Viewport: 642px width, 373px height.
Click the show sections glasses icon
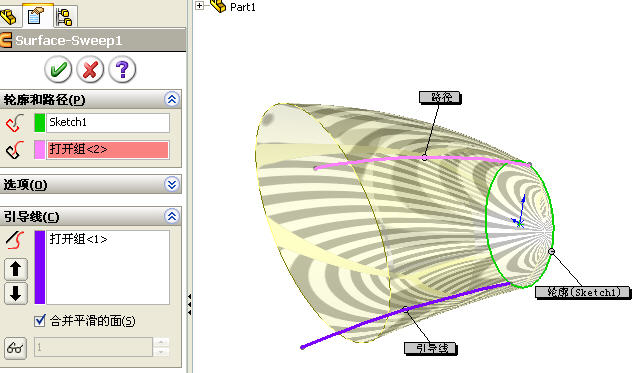[x=15, y=348]
